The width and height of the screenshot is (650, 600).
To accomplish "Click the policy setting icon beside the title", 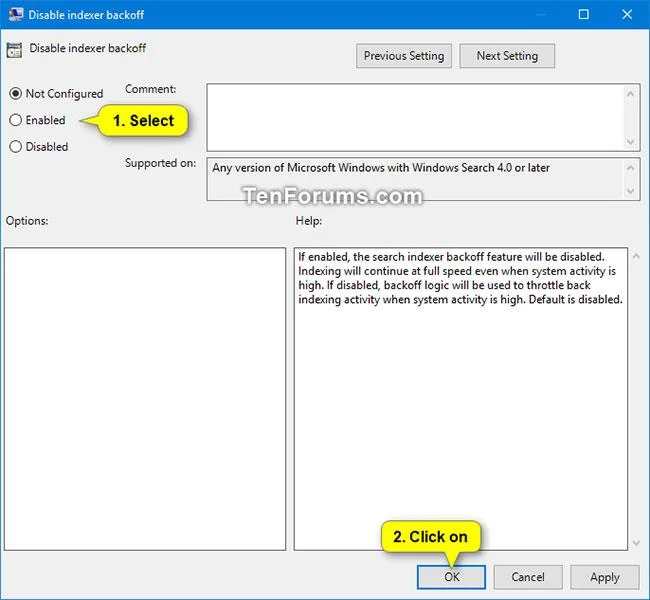I will pyautogui.click(x=14, y=50).
